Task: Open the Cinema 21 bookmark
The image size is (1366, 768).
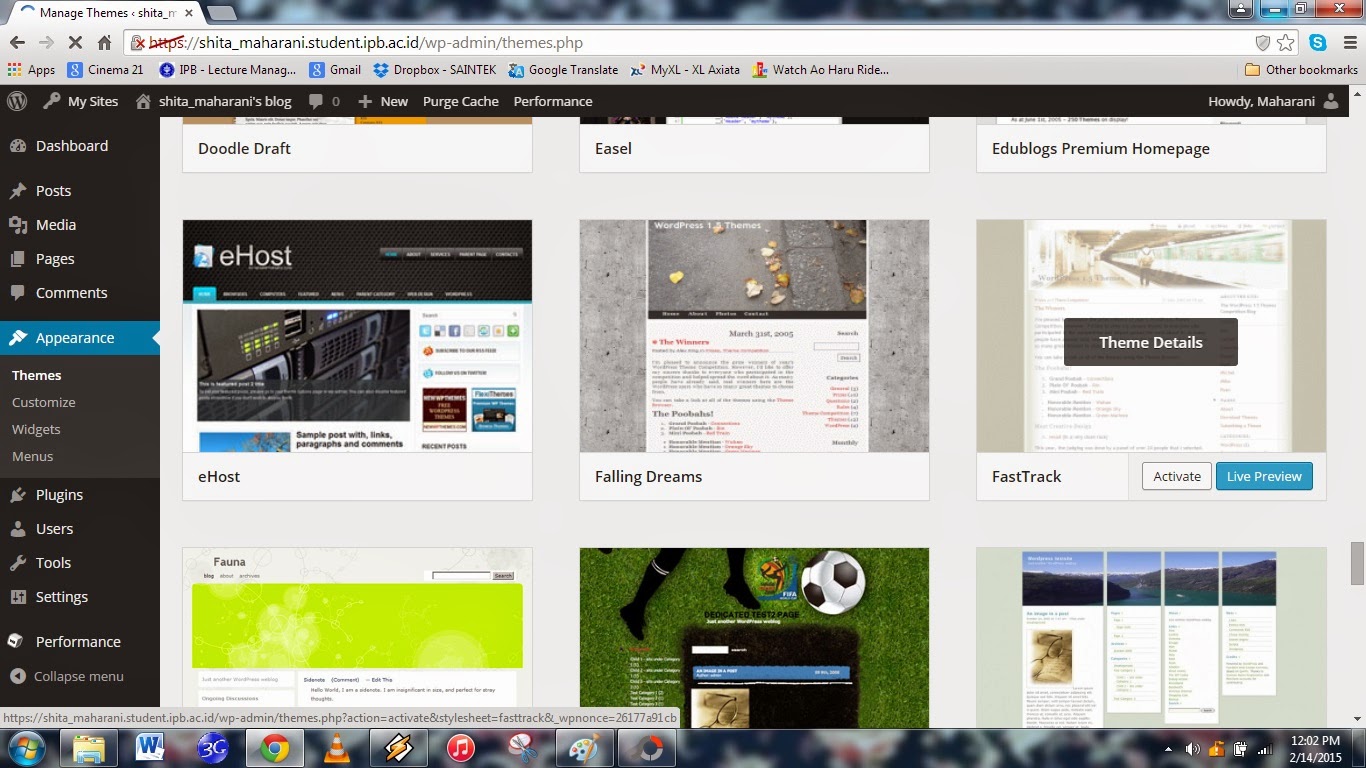Action: (x=106, y=70)
